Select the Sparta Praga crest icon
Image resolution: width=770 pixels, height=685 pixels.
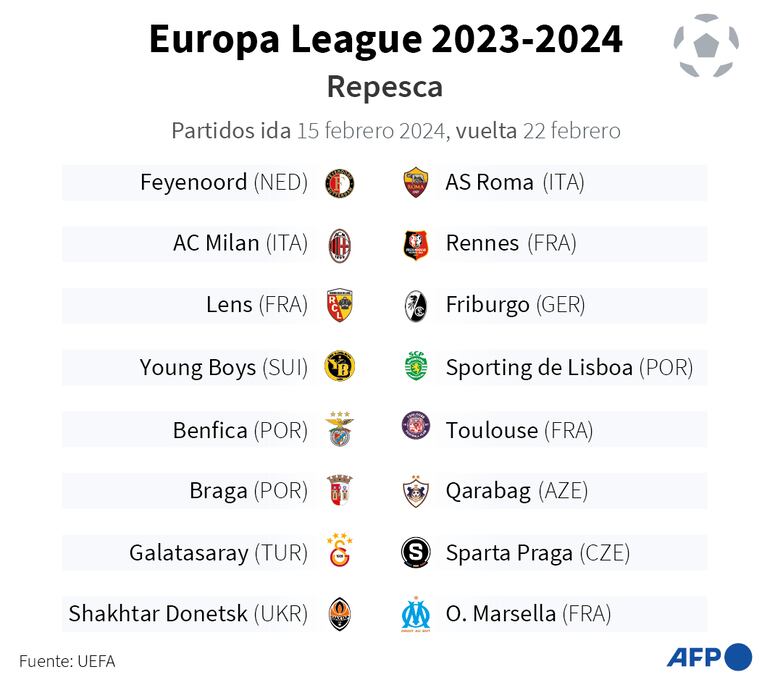coord(415,552)
